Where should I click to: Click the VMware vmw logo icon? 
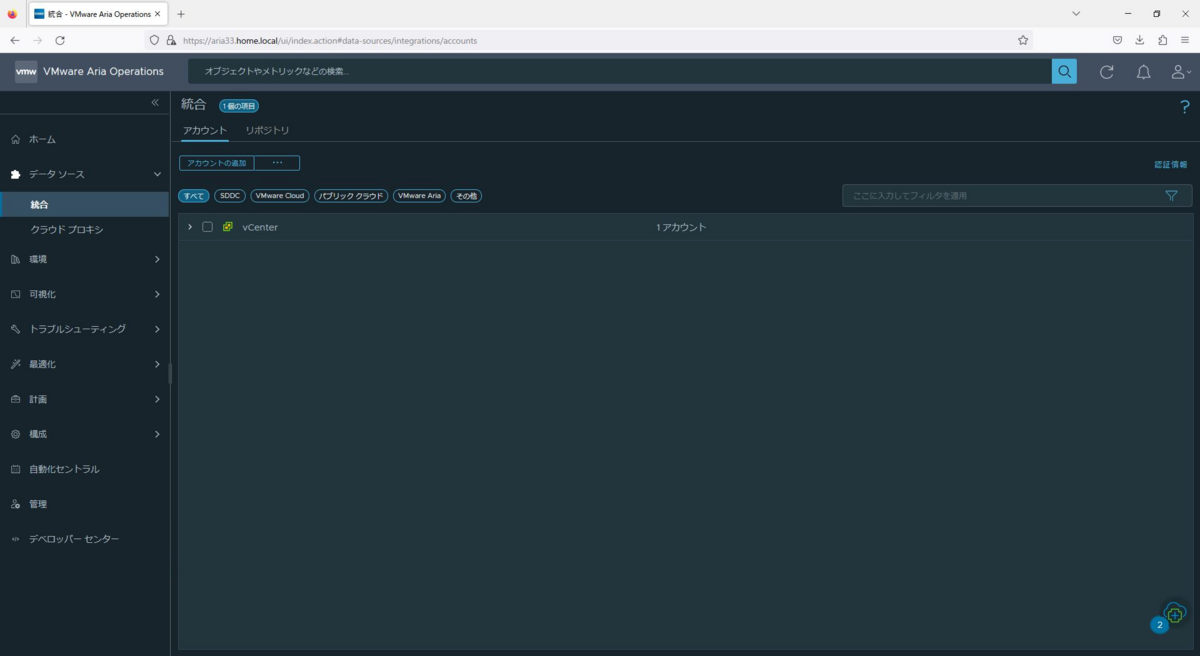click(26, 71)
